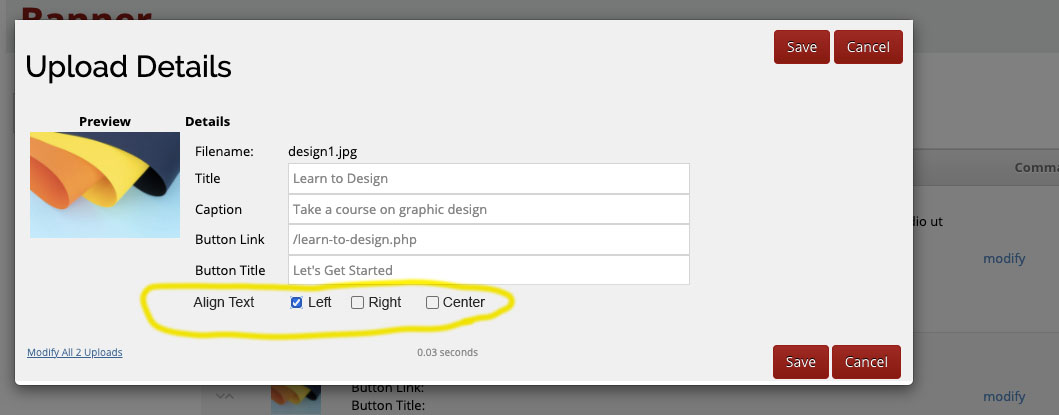Click the top Cancel button

[868, 47]
